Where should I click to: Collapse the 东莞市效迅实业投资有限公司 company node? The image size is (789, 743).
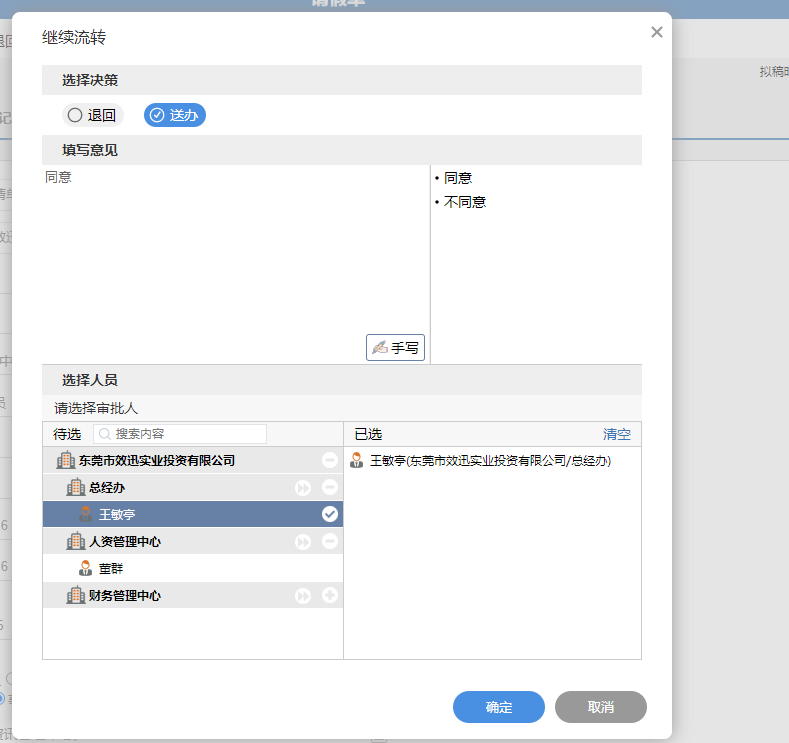click(330, 460)
